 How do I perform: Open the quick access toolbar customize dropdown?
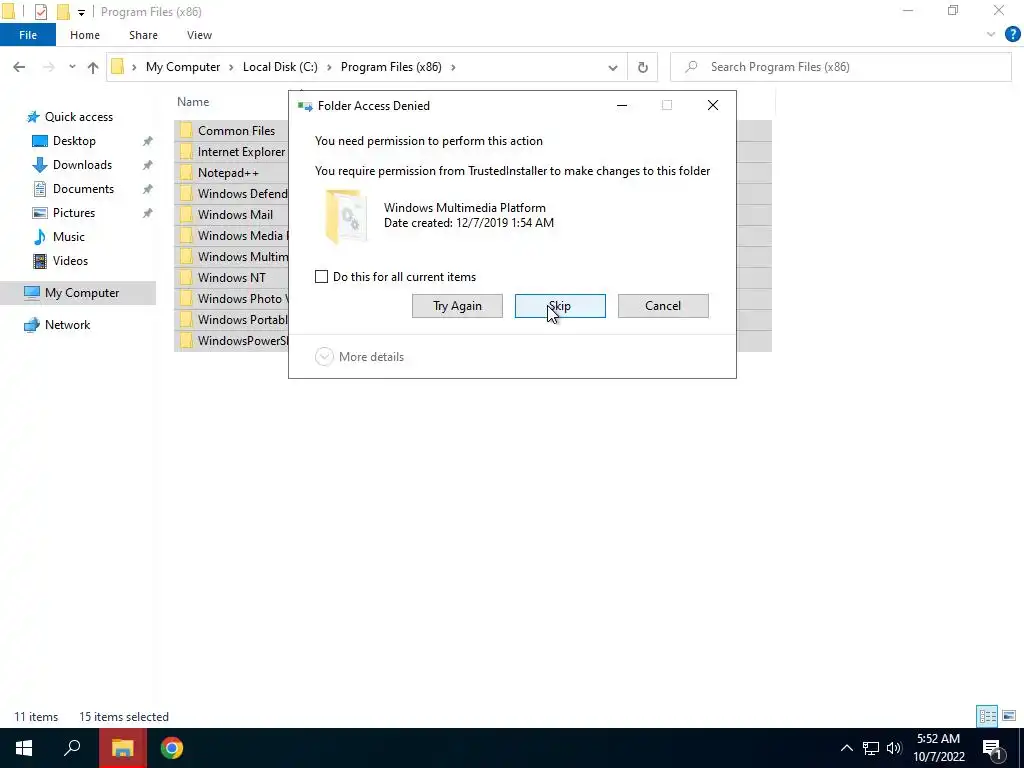point(81,12)
